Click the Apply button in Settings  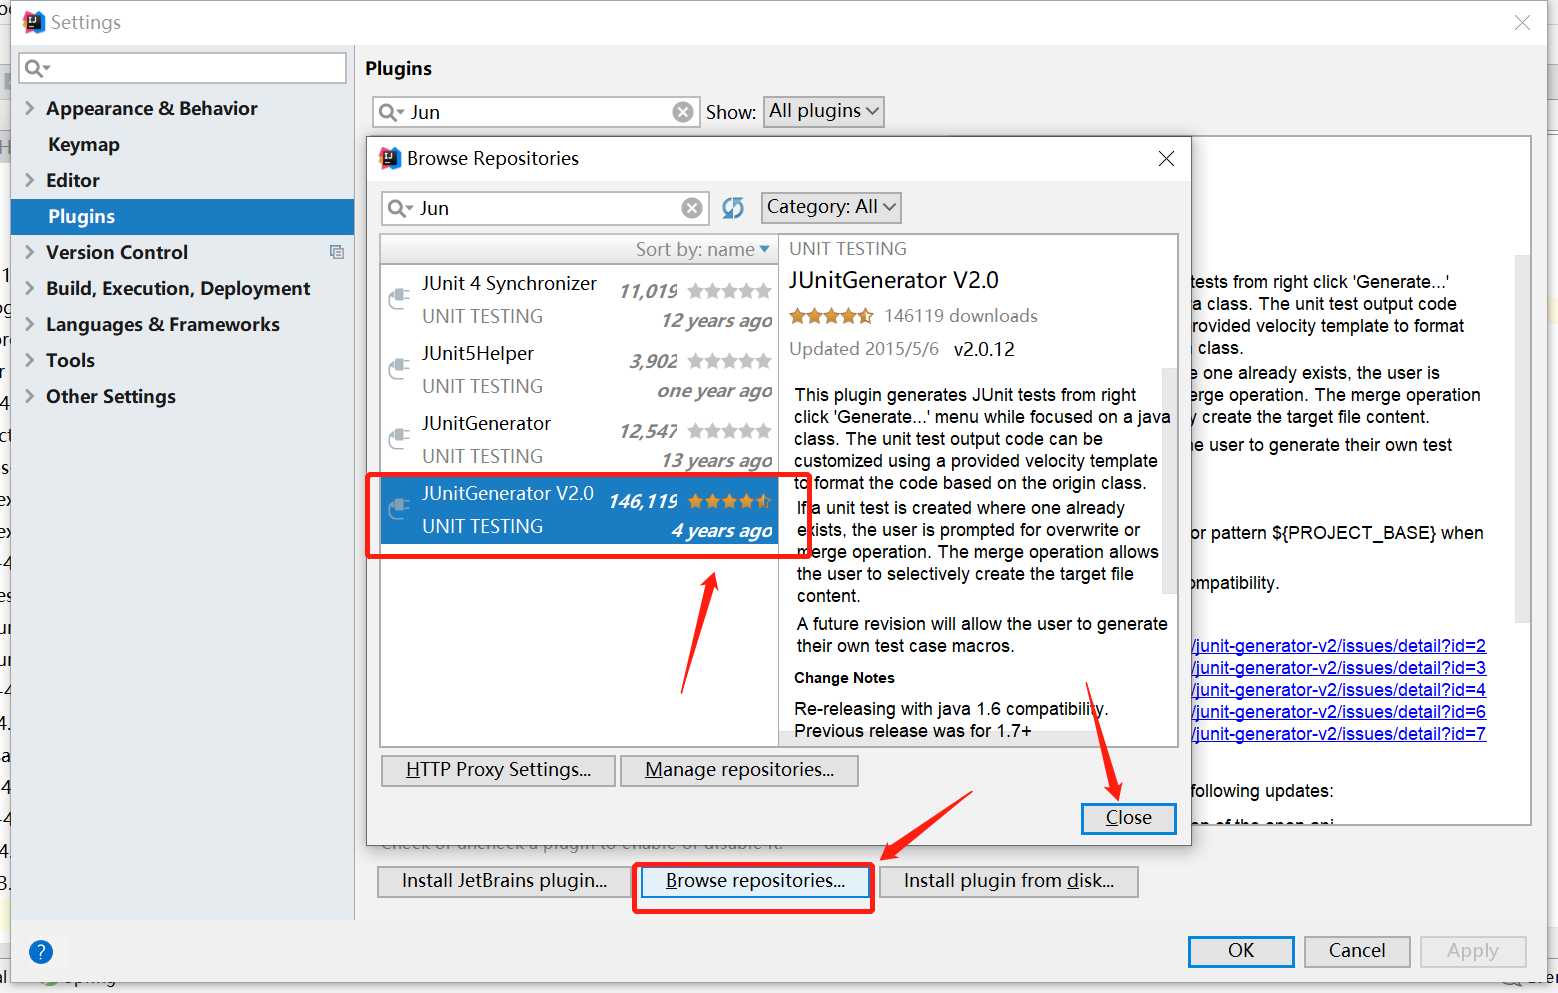(1473, 951)
